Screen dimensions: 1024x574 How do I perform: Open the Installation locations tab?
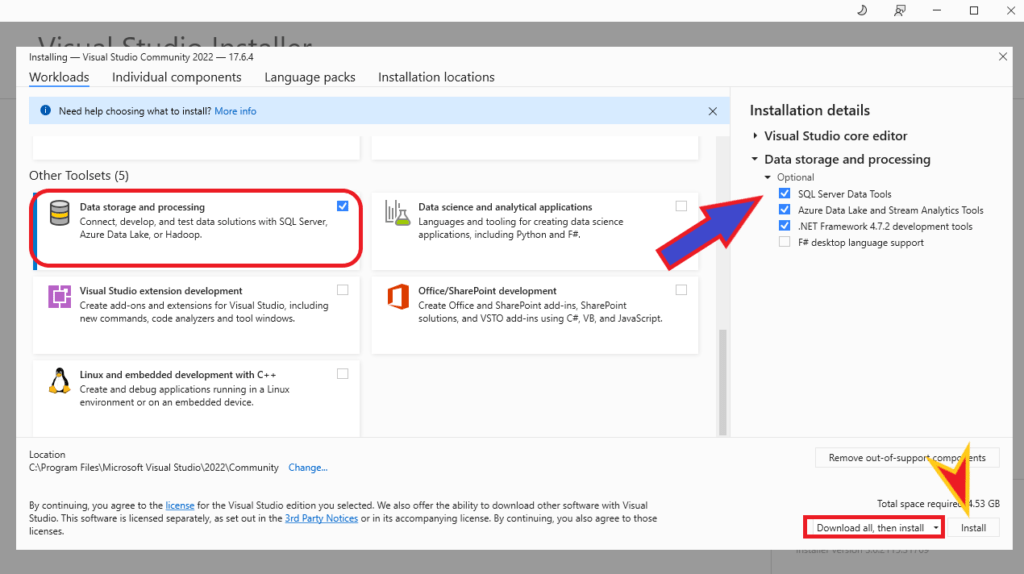click(436, 77)
